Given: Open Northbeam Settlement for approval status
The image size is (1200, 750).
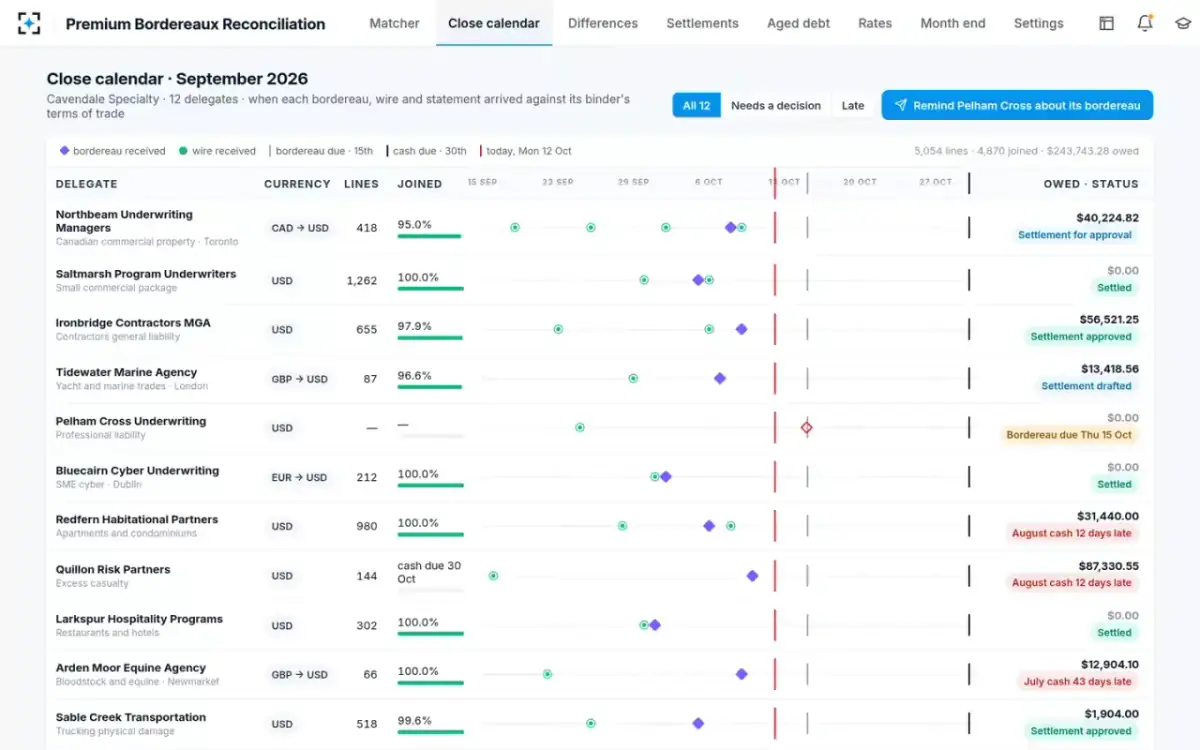Looking at the screenshot, I should (1075, 235).
